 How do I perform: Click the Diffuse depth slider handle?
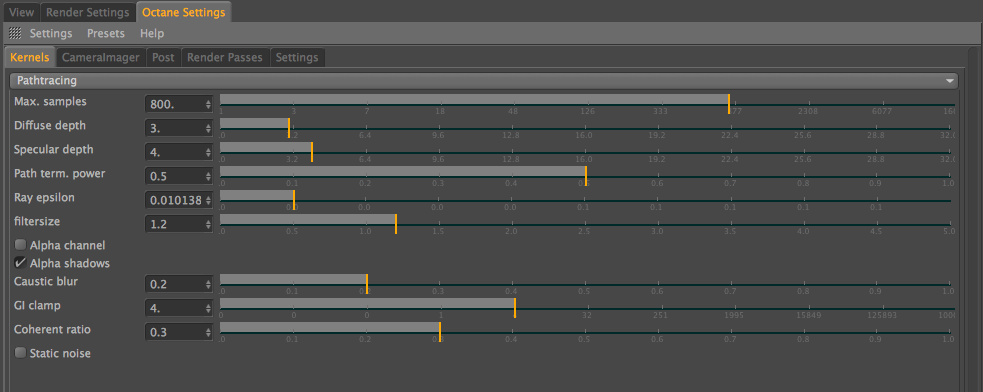pos(288,127)
